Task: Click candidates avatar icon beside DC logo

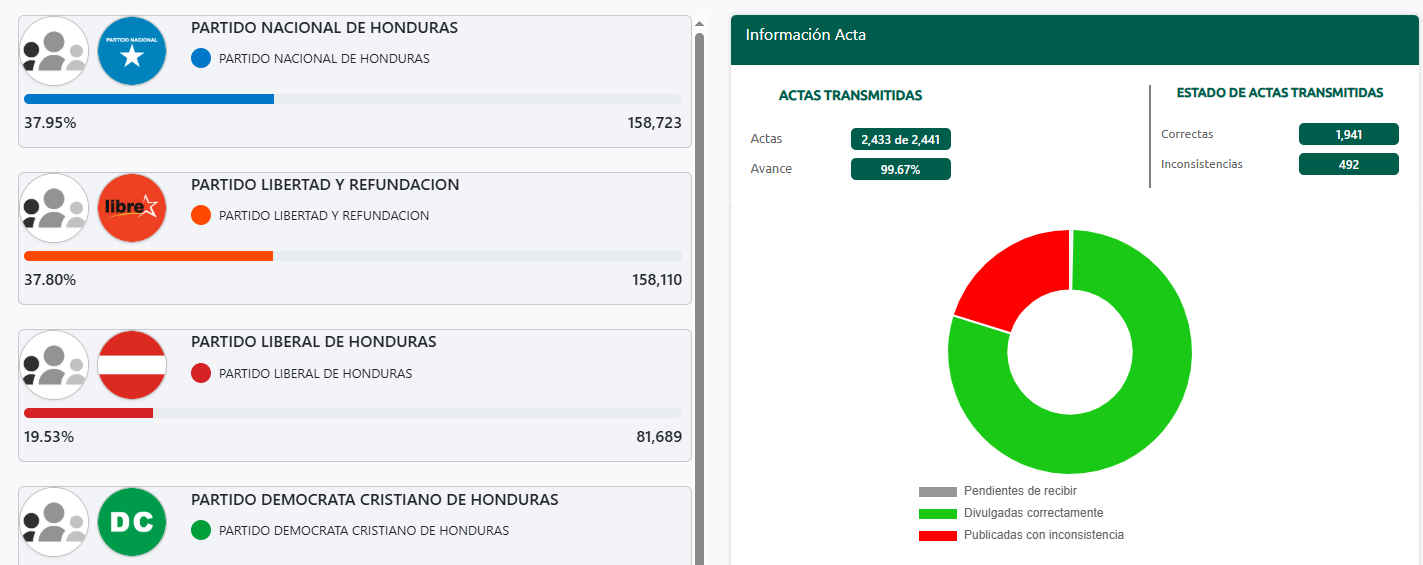Action: 55,522
